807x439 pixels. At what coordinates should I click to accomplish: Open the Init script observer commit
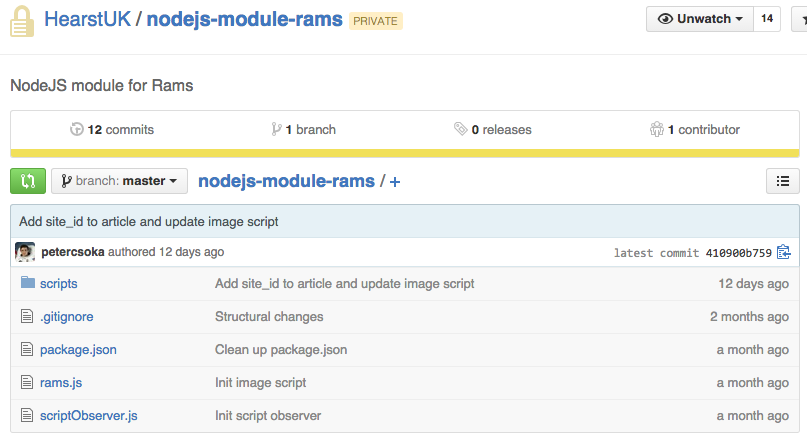tap(268, 416)
